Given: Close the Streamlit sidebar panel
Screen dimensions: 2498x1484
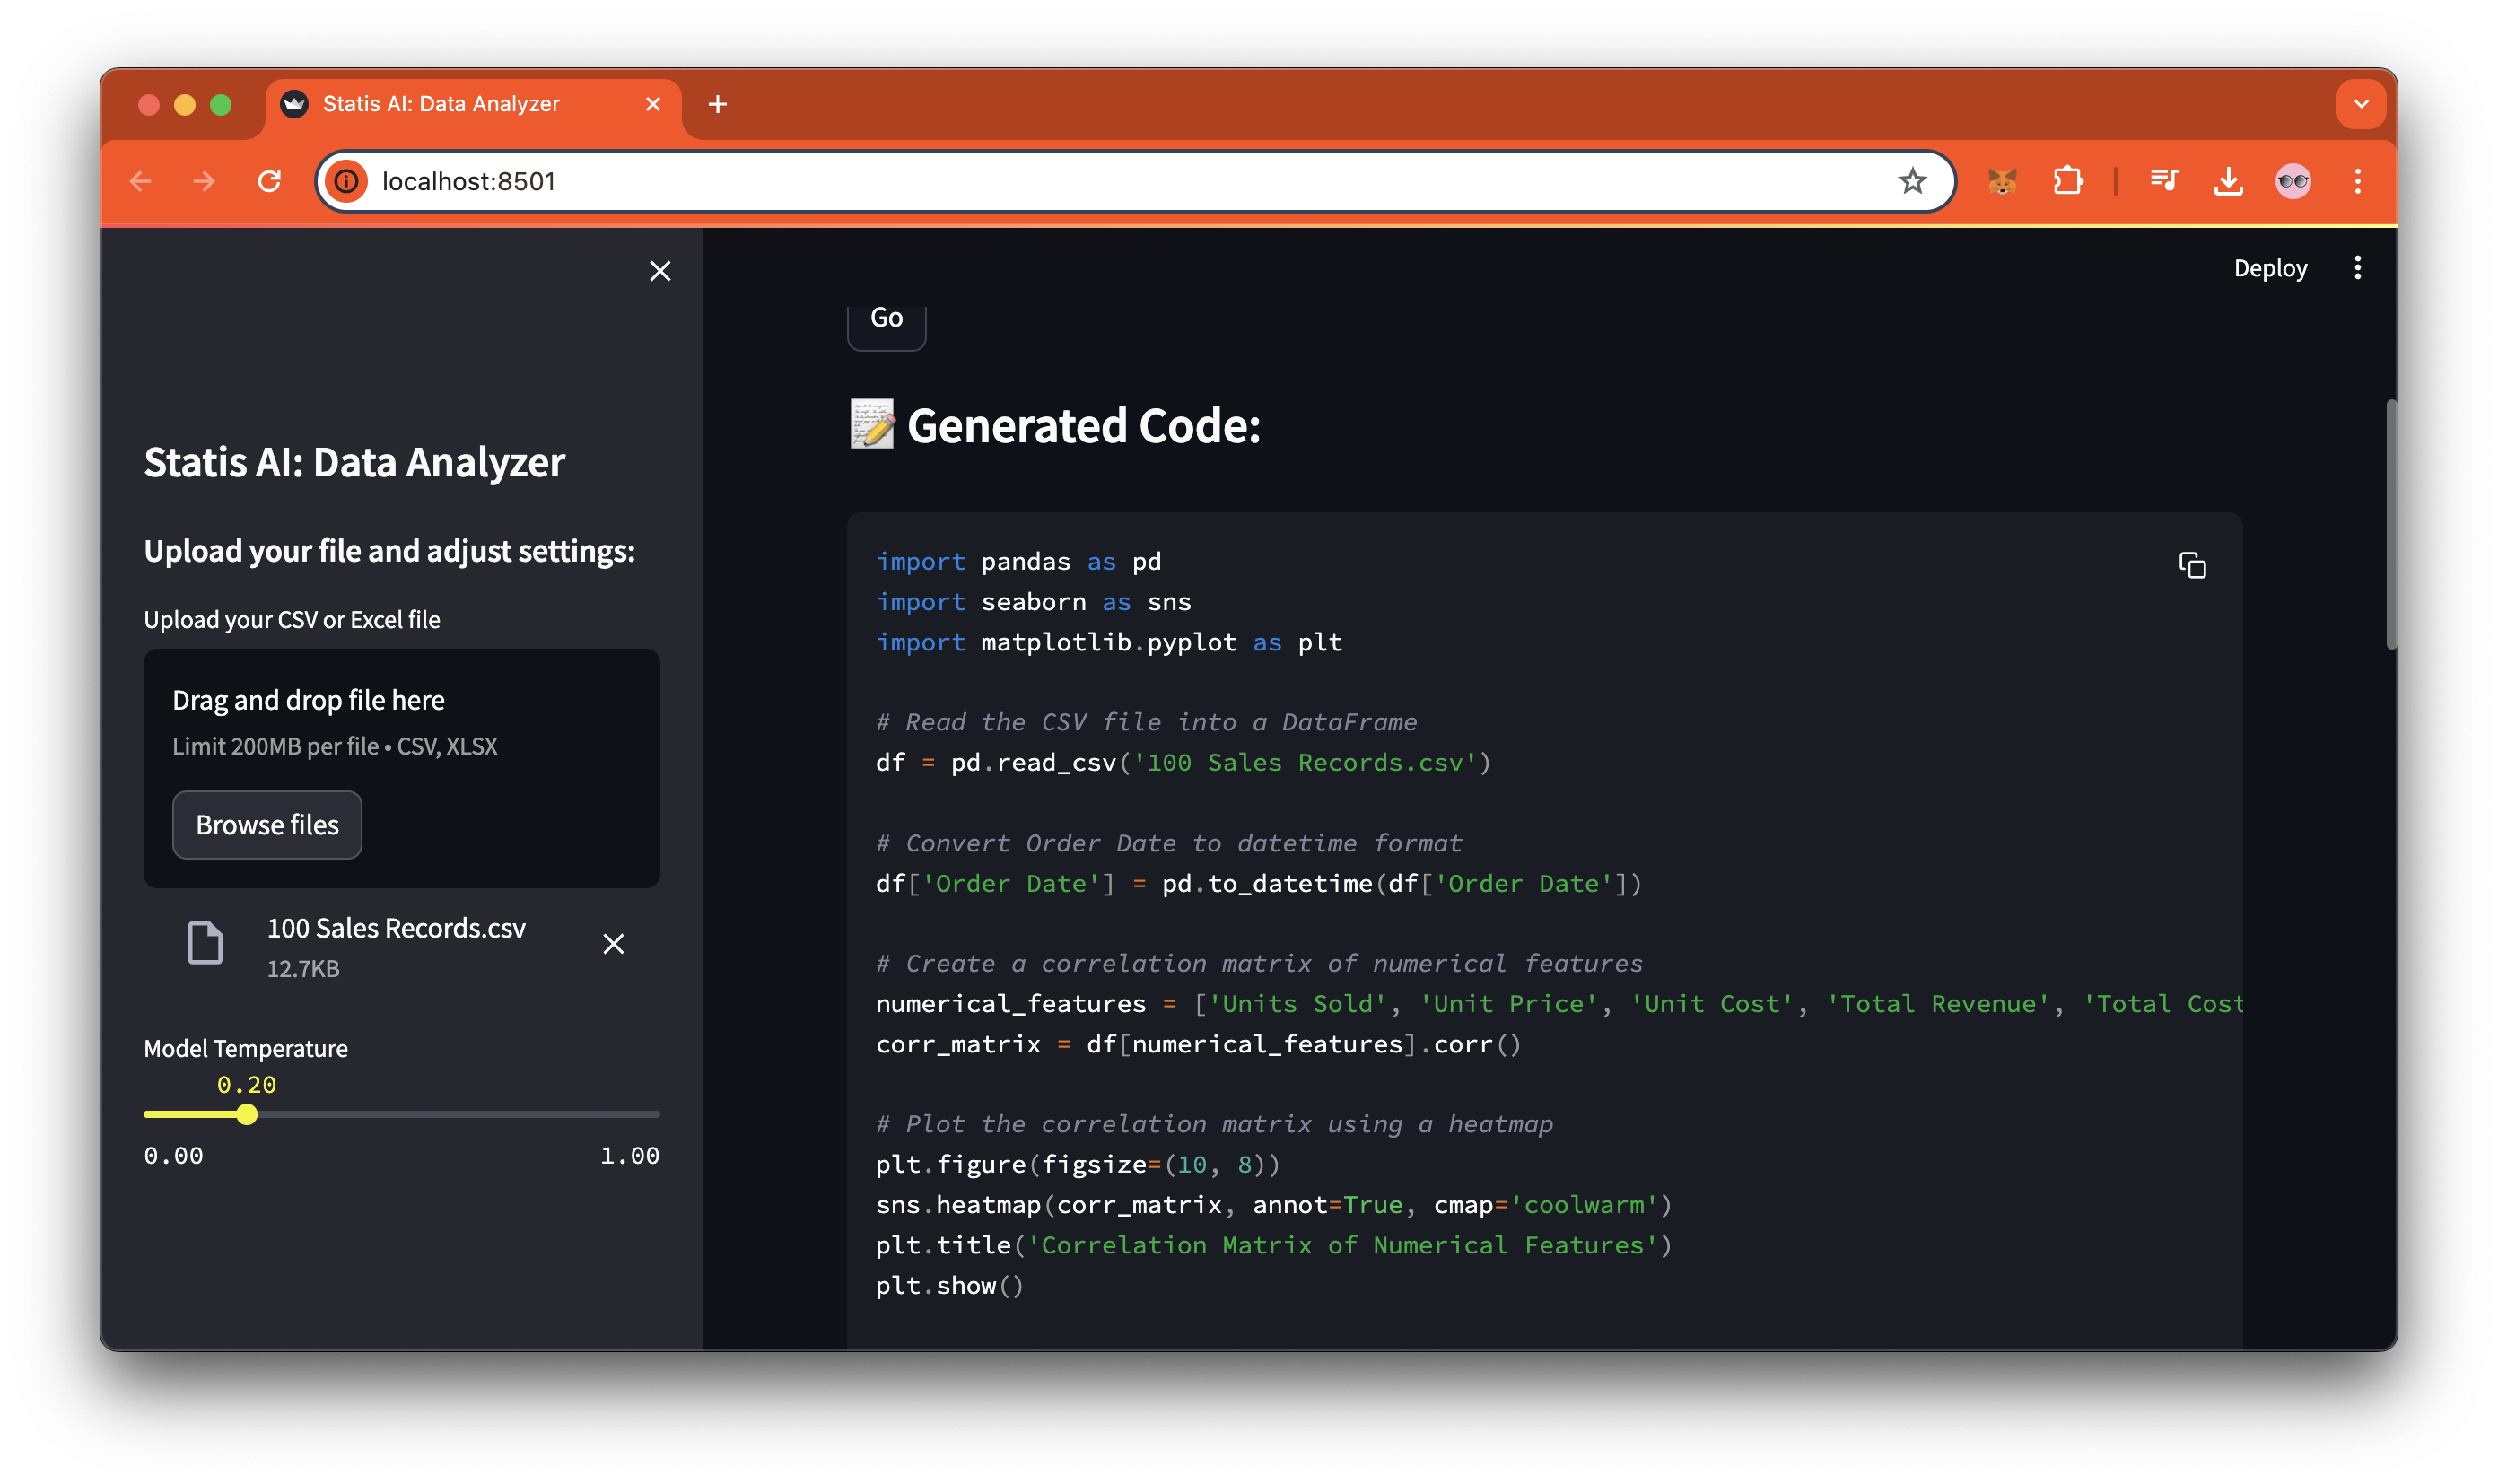Looking at the screenshot, I should [x=660, y=271].
